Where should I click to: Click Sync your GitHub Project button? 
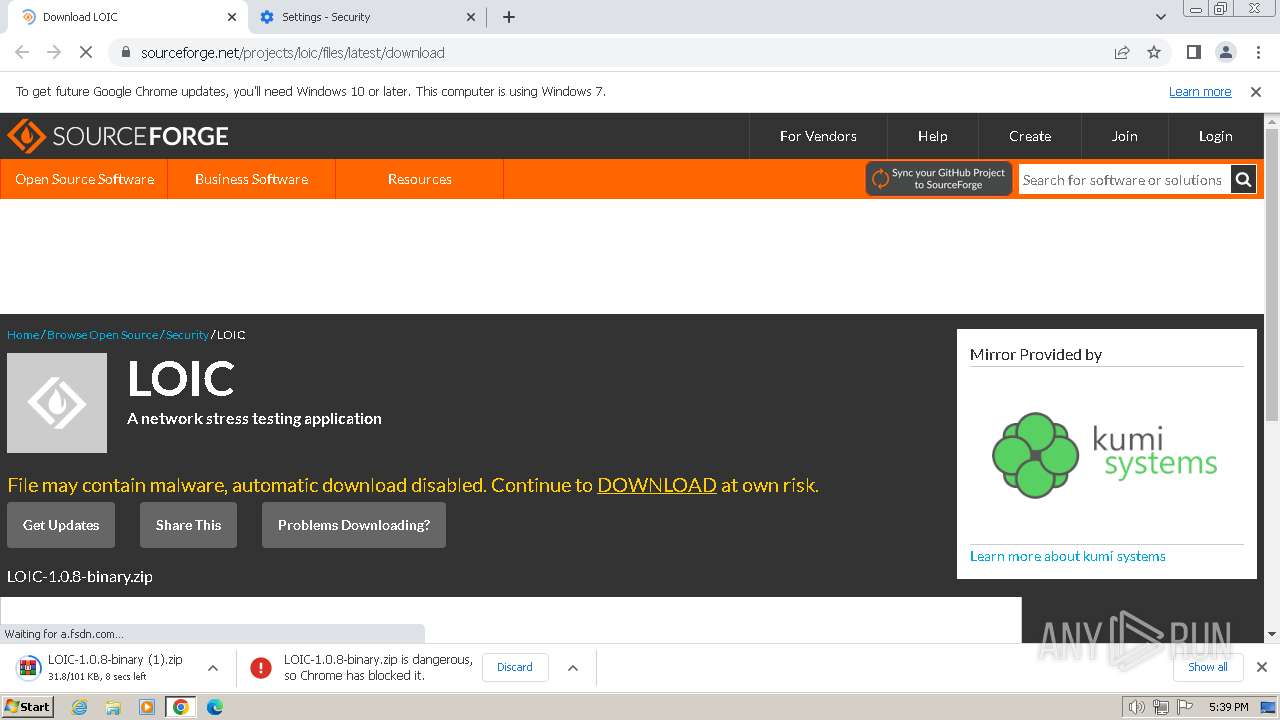pyautogui.click(x=939, y=179)
